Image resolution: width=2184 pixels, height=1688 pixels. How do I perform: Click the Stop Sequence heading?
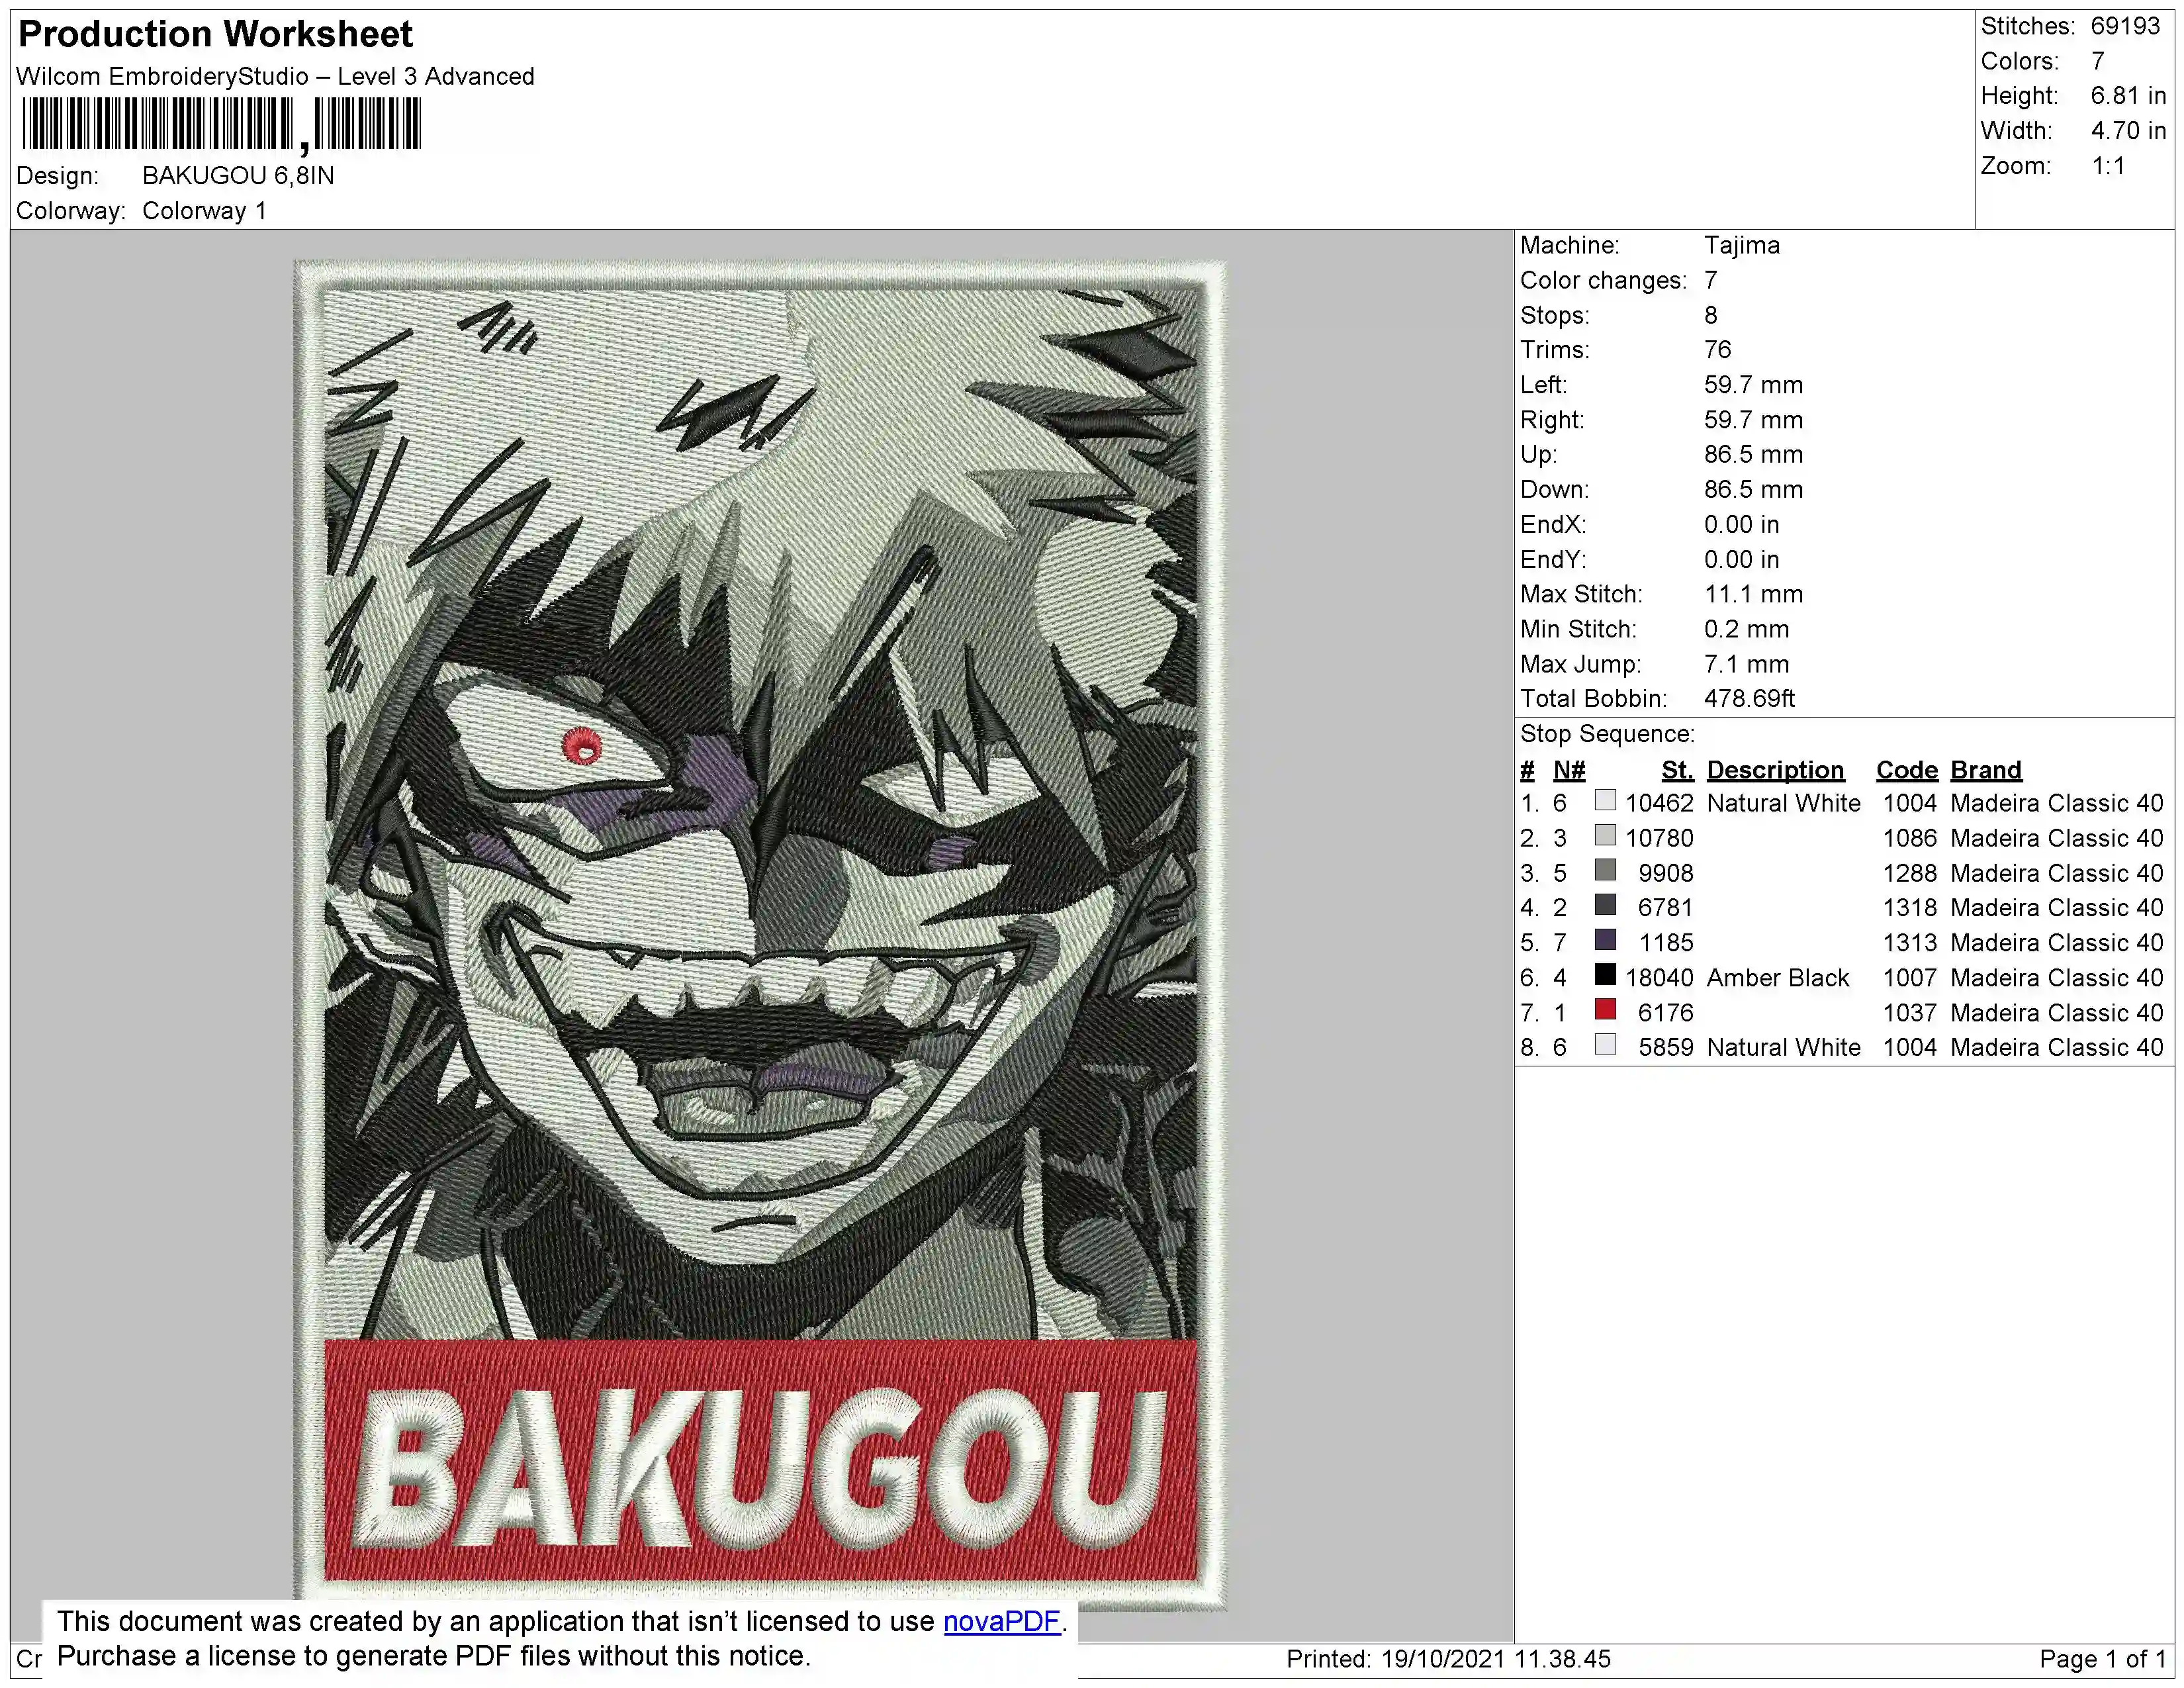pos(1607,734)
